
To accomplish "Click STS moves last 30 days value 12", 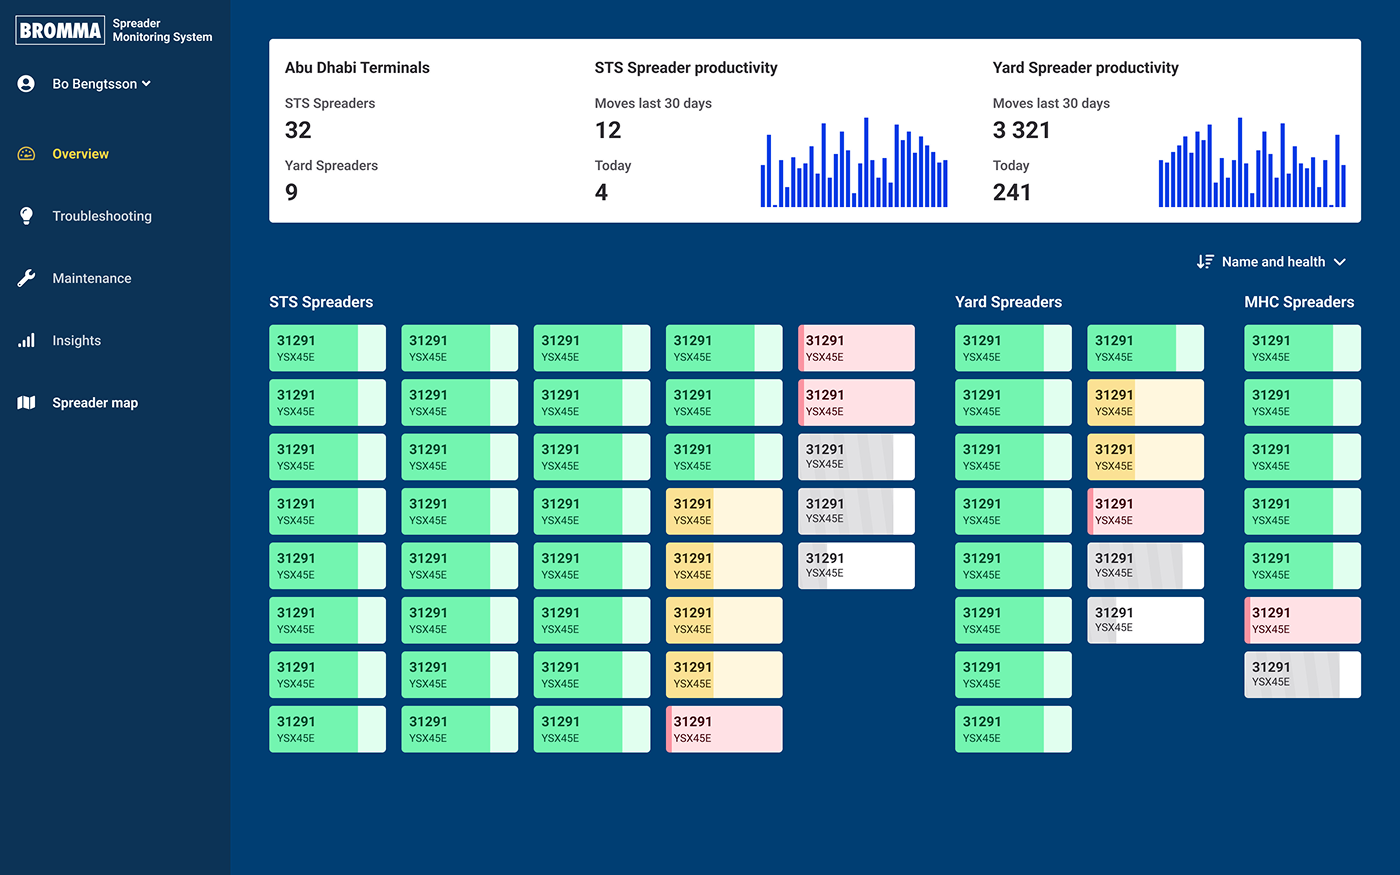I will 608,130.
